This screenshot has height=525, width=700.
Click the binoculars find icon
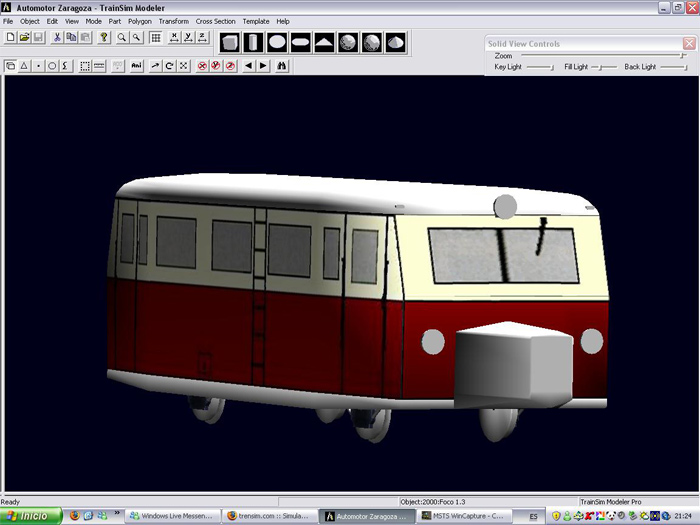coord(283,66)
